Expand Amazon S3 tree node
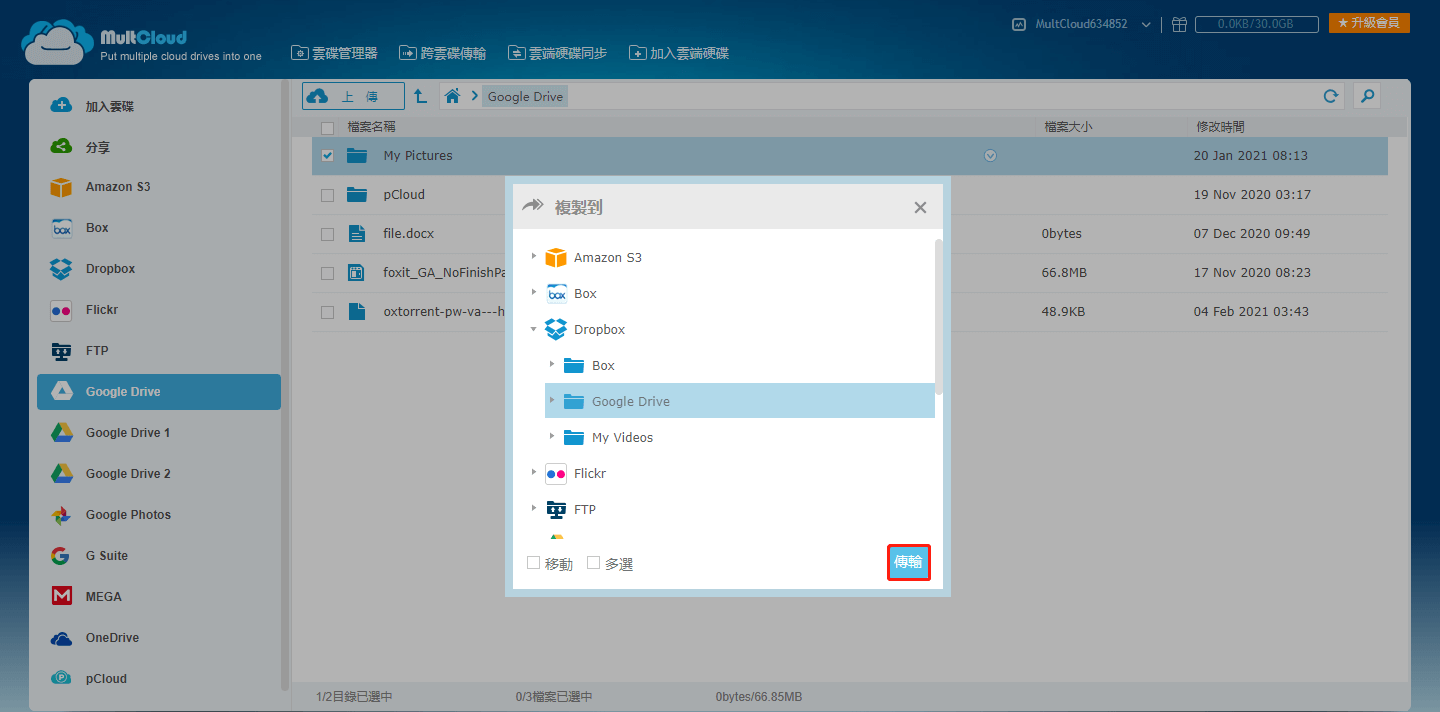Image resolution: width=1440 pixels, height=712 pixels. (534, 257)
